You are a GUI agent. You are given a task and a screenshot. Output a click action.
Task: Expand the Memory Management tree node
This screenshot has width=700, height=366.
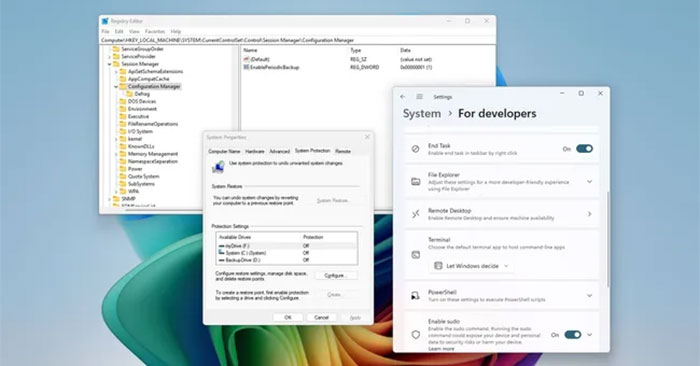(x=116, y=154)
